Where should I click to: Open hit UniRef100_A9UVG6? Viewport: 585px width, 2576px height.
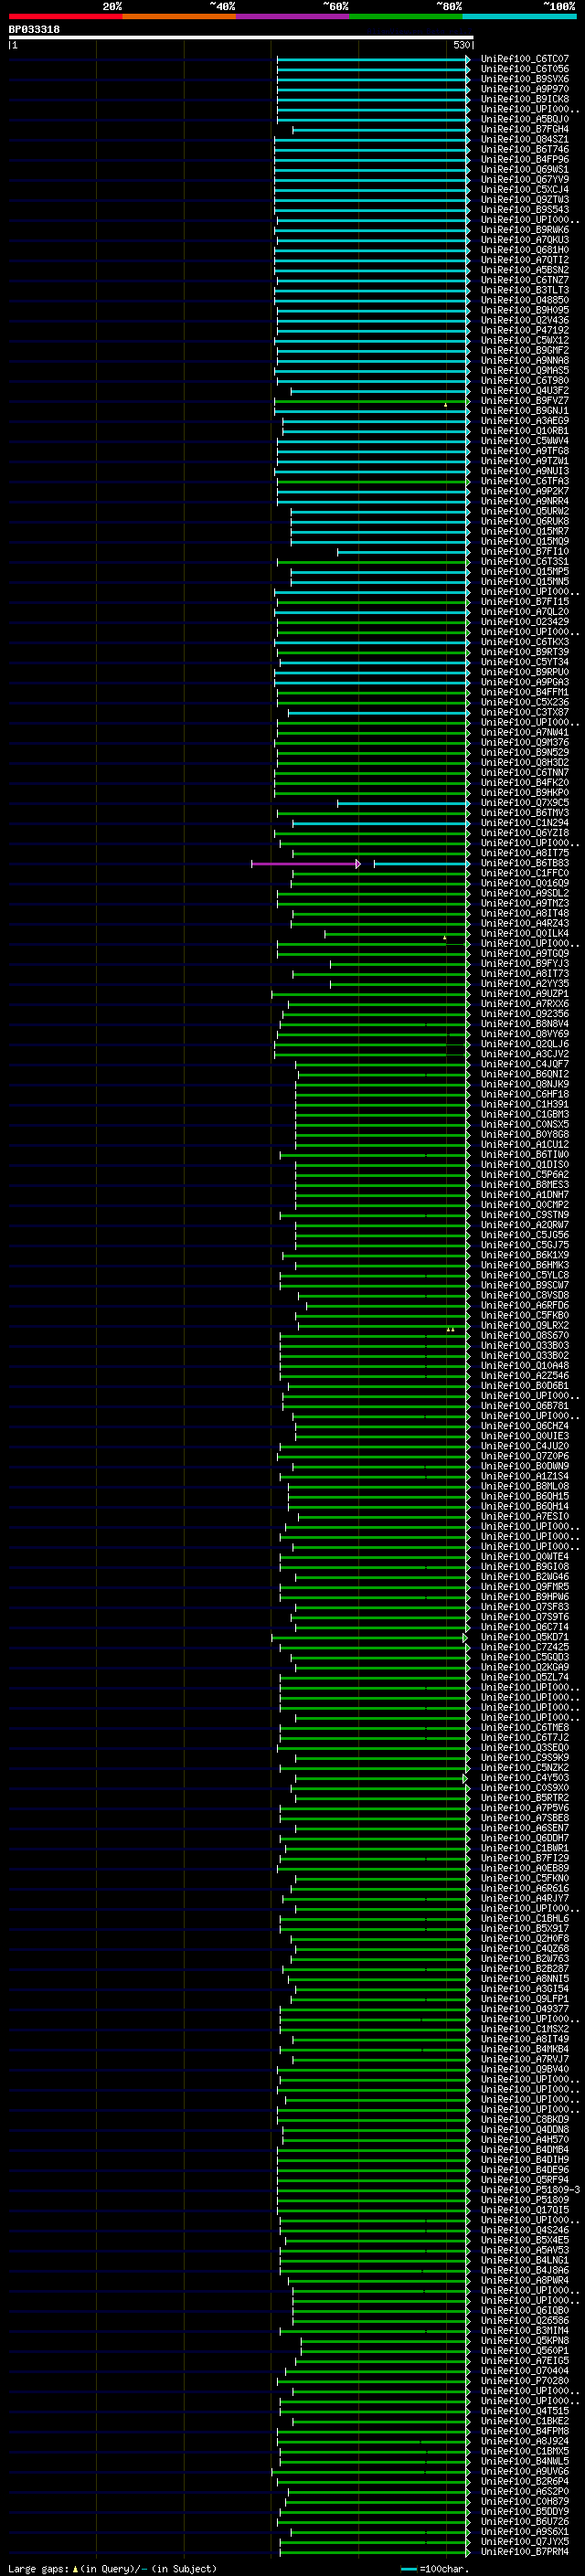tap(524, 2471)
